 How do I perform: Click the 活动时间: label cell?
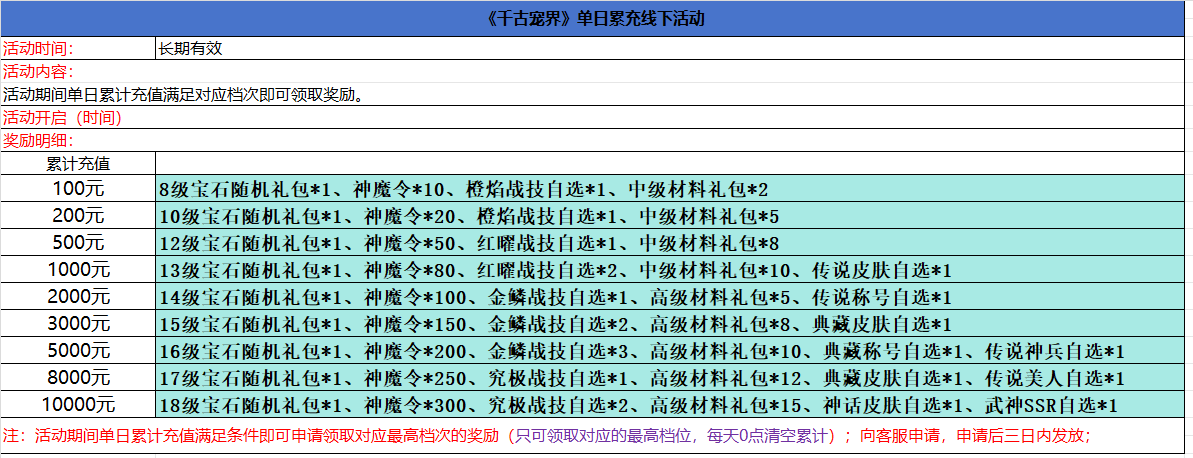click(x=78, y=49)
